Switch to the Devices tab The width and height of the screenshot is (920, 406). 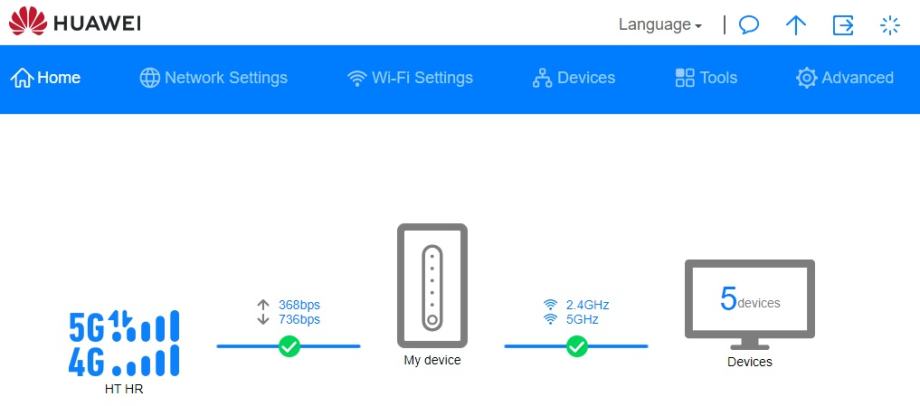574,78
